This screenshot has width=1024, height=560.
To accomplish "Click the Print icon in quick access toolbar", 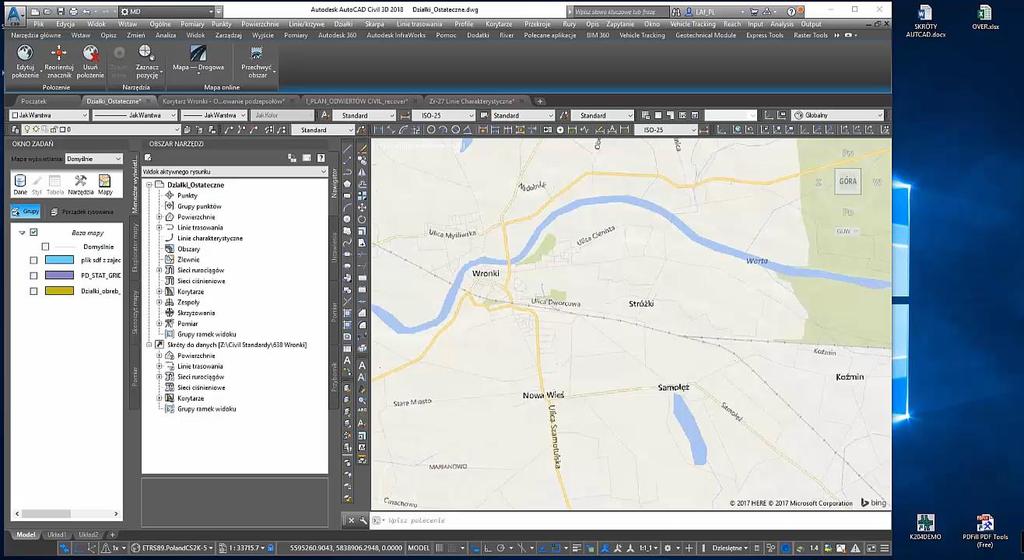I will pyautogui.click(x=73, y=12).
